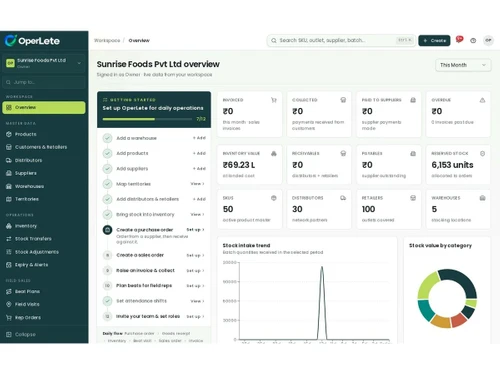
Task: Click the Distributors sidebar truck icon
Action: pos(9,160)
